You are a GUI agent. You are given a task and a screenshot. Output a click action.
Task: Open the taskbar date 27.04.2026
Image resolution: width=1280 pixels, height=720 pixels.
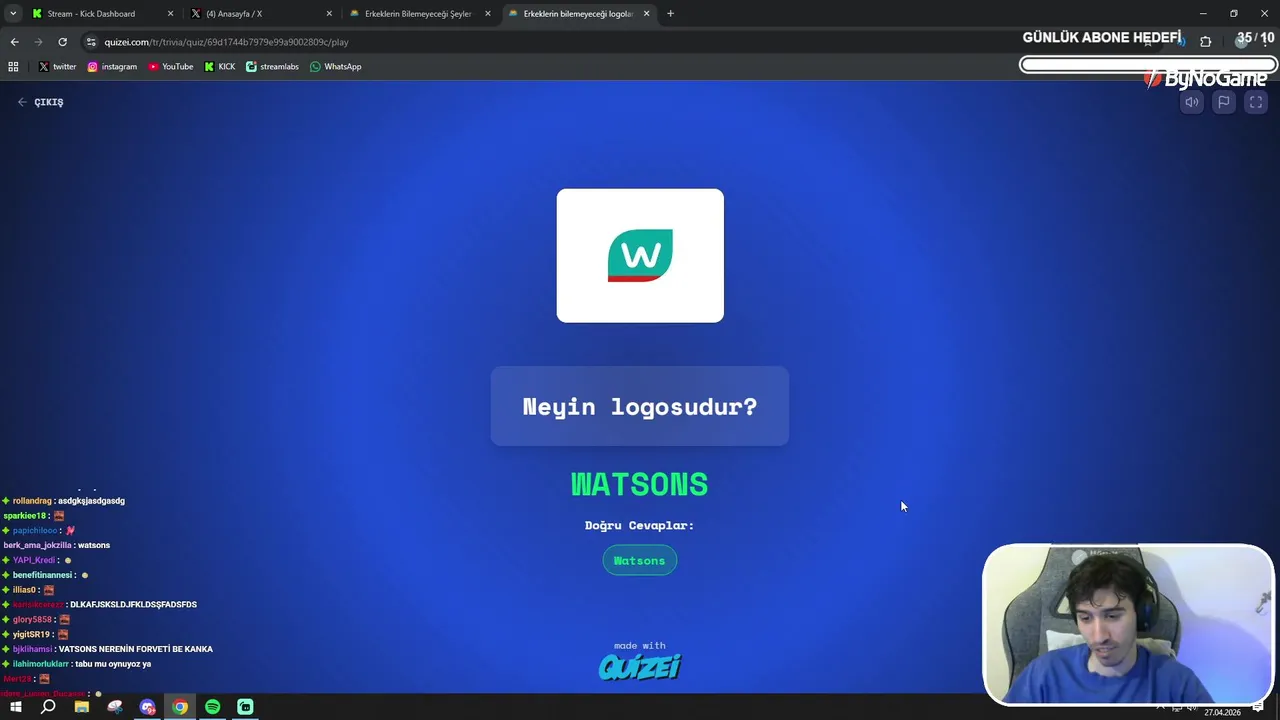(x=1222, y=712)
